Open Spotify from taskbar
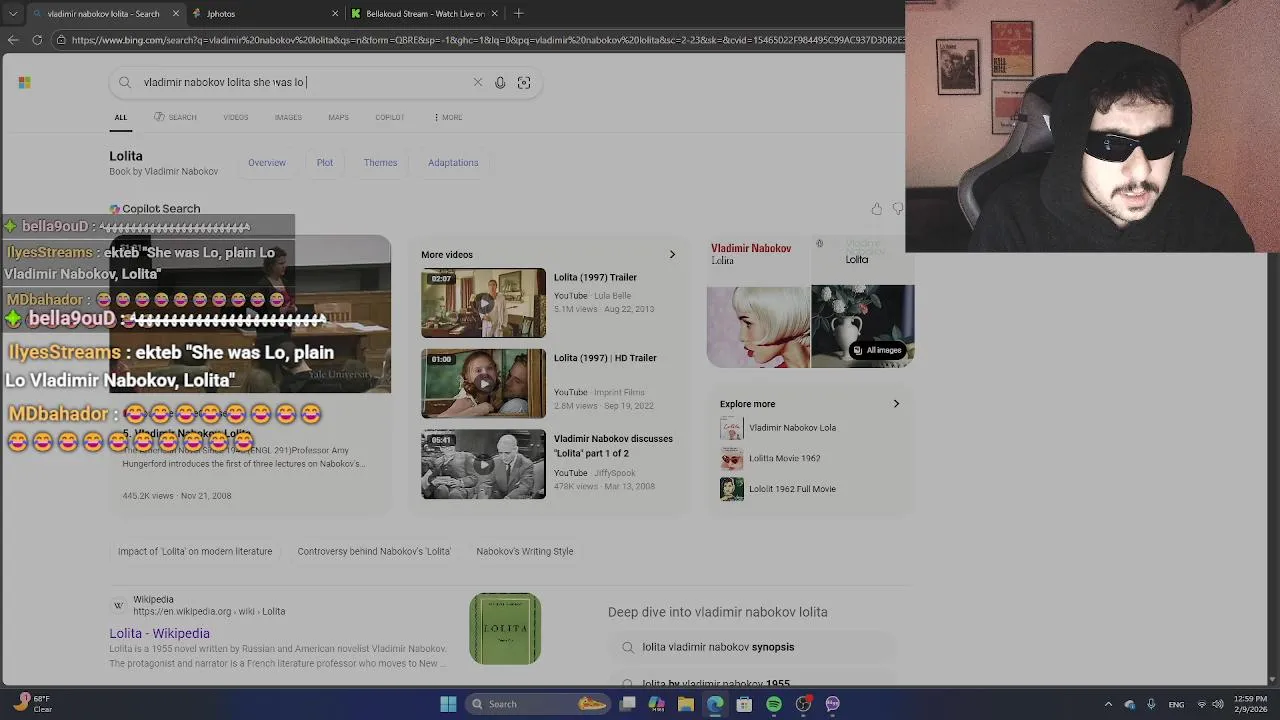The width and height of the screenshot is (1280, 720). click(774, 704)
